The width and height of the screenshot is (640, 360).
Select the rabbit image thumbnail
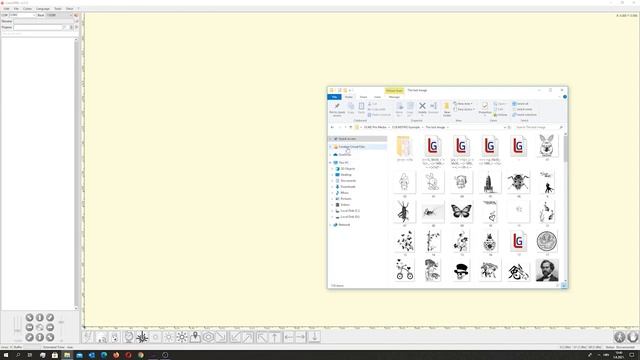(547, 146)
